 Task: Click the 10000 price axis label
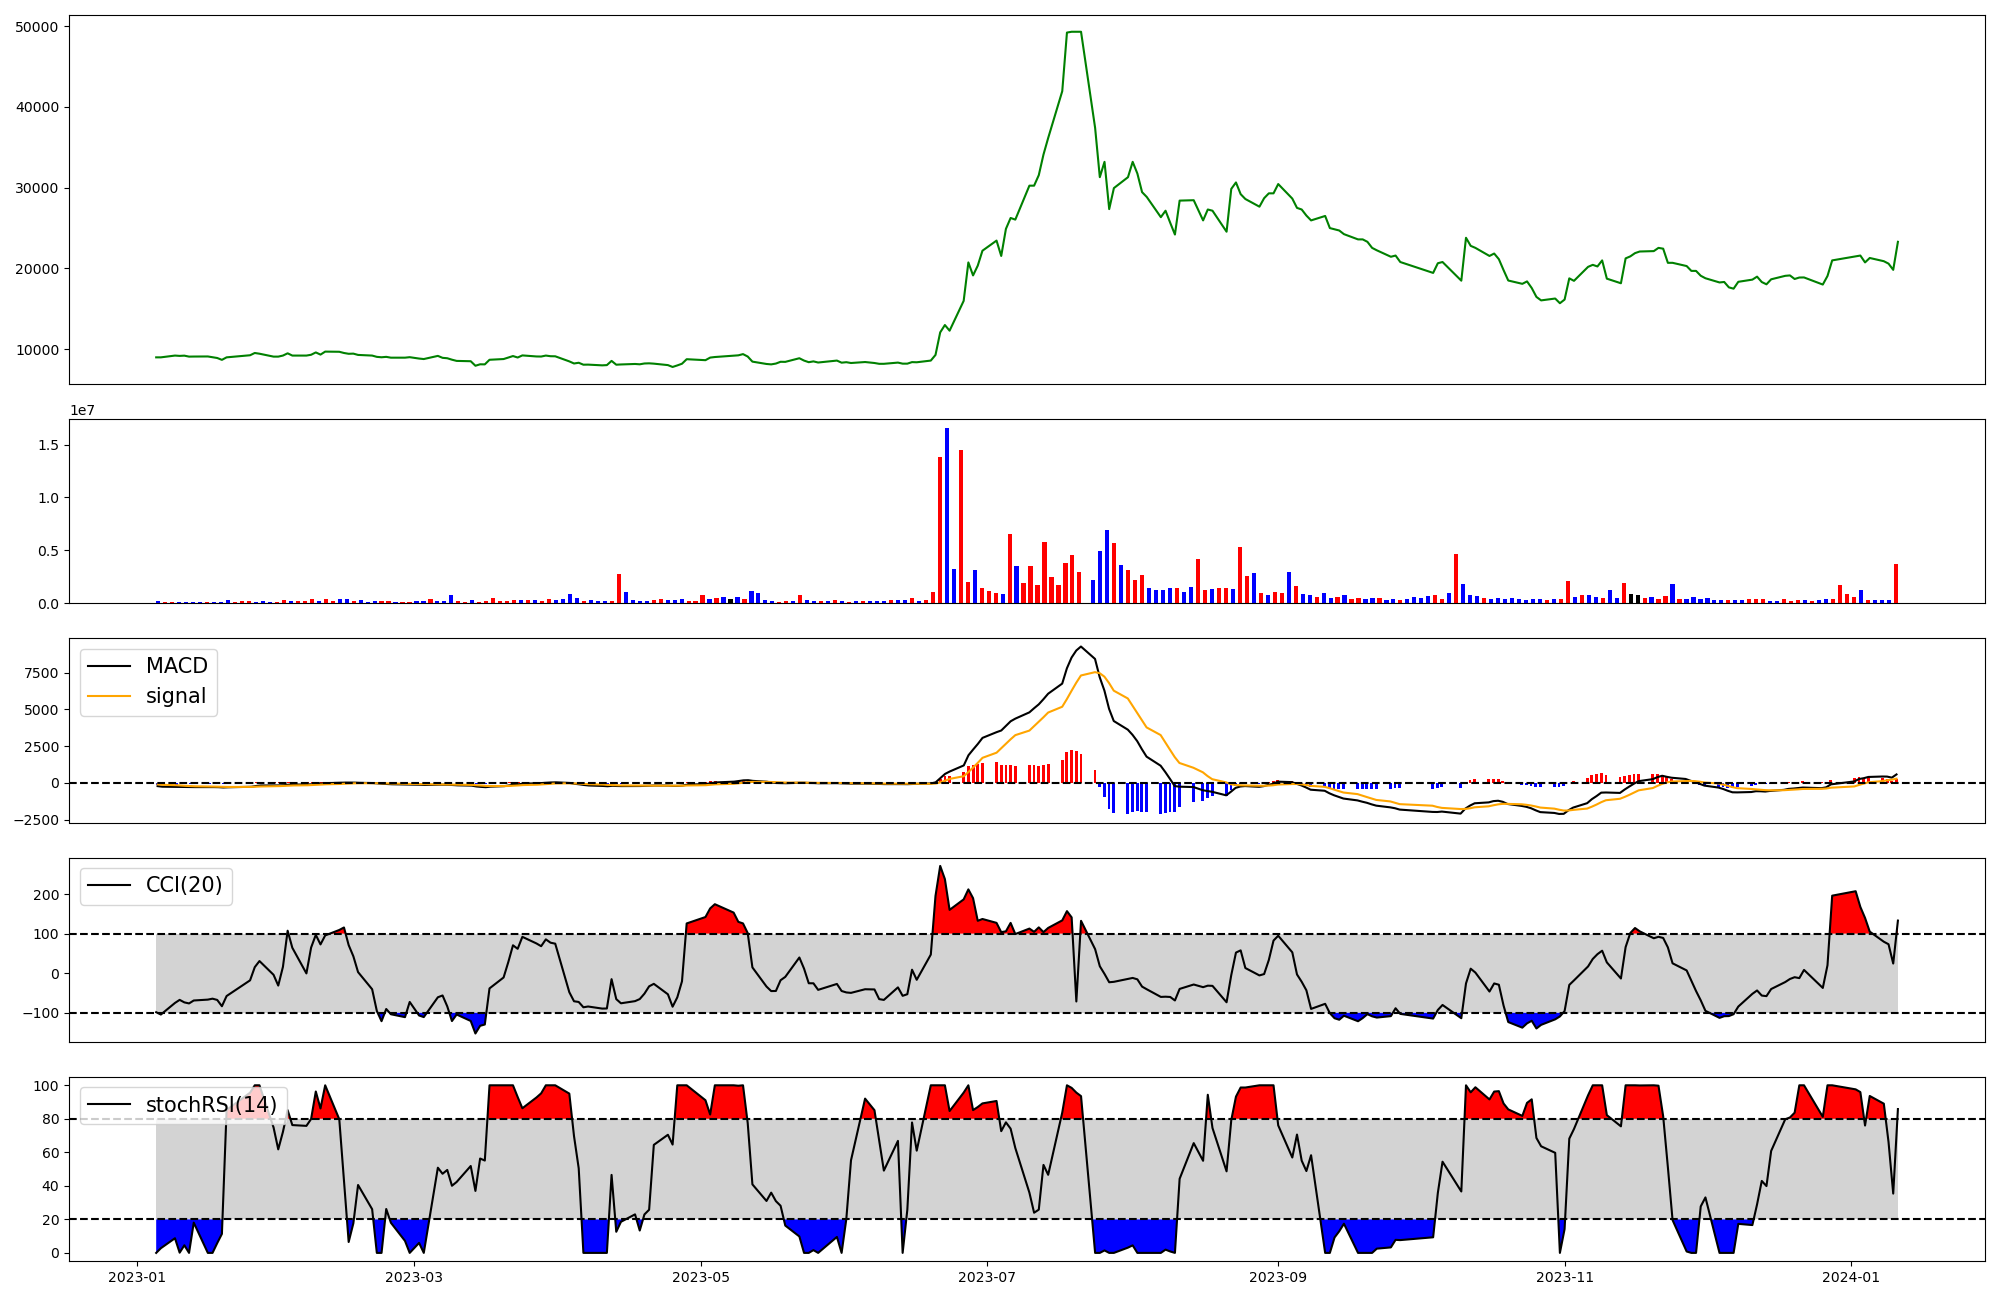pyautogui.click(x=36, y=350)
